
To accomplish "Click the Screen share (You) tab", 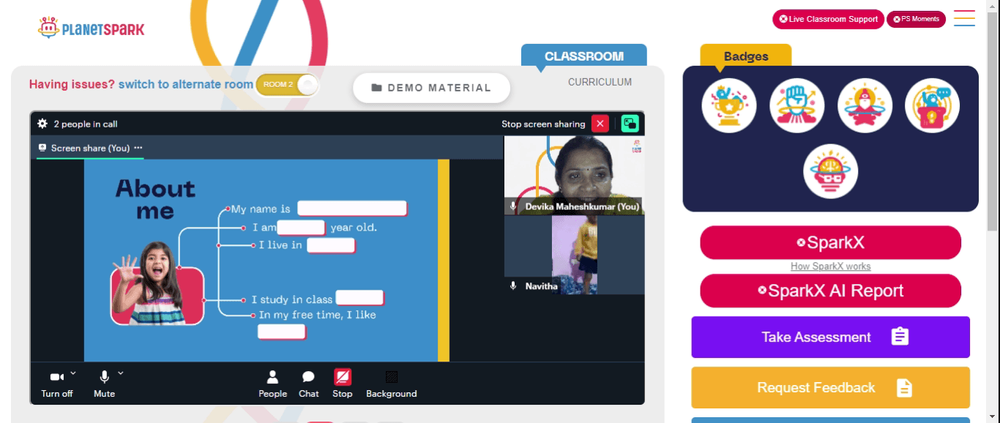I will tap(89, 148).
